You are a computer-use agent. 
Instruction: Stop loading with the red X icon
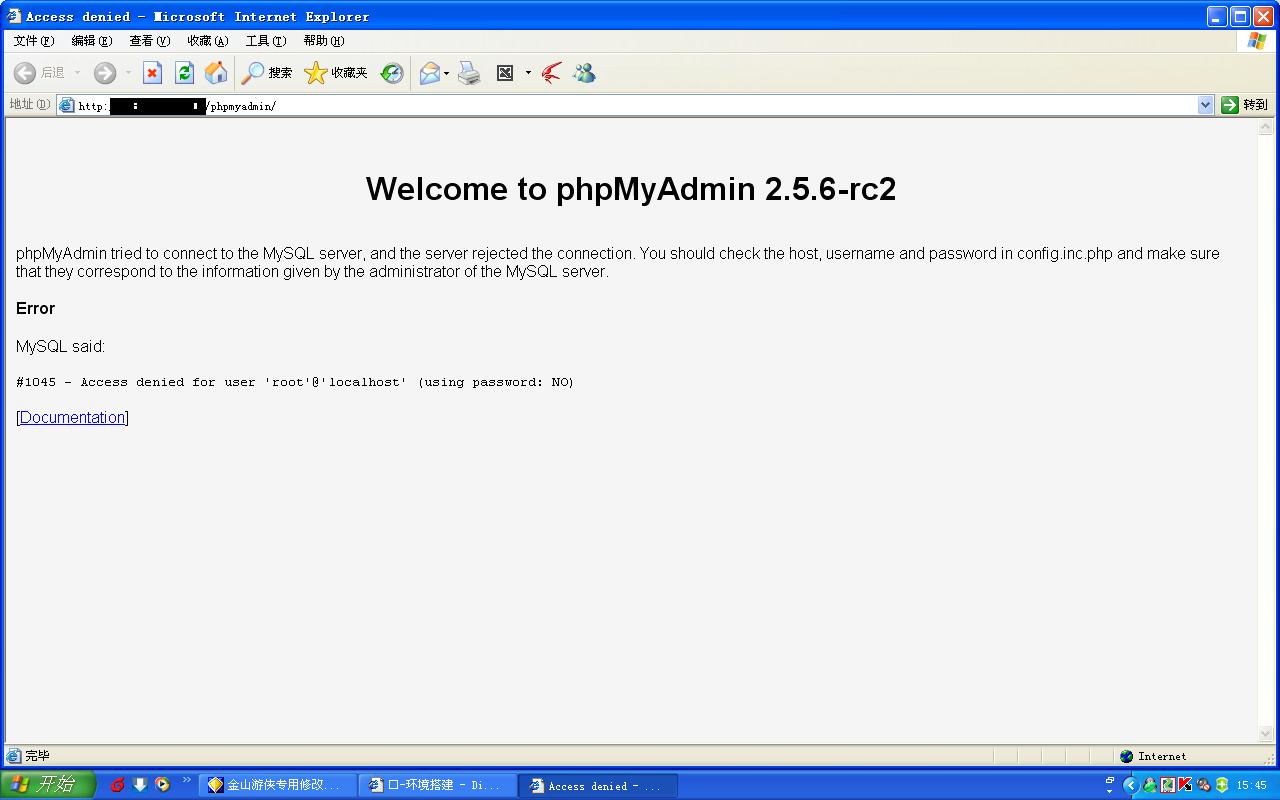152,73
